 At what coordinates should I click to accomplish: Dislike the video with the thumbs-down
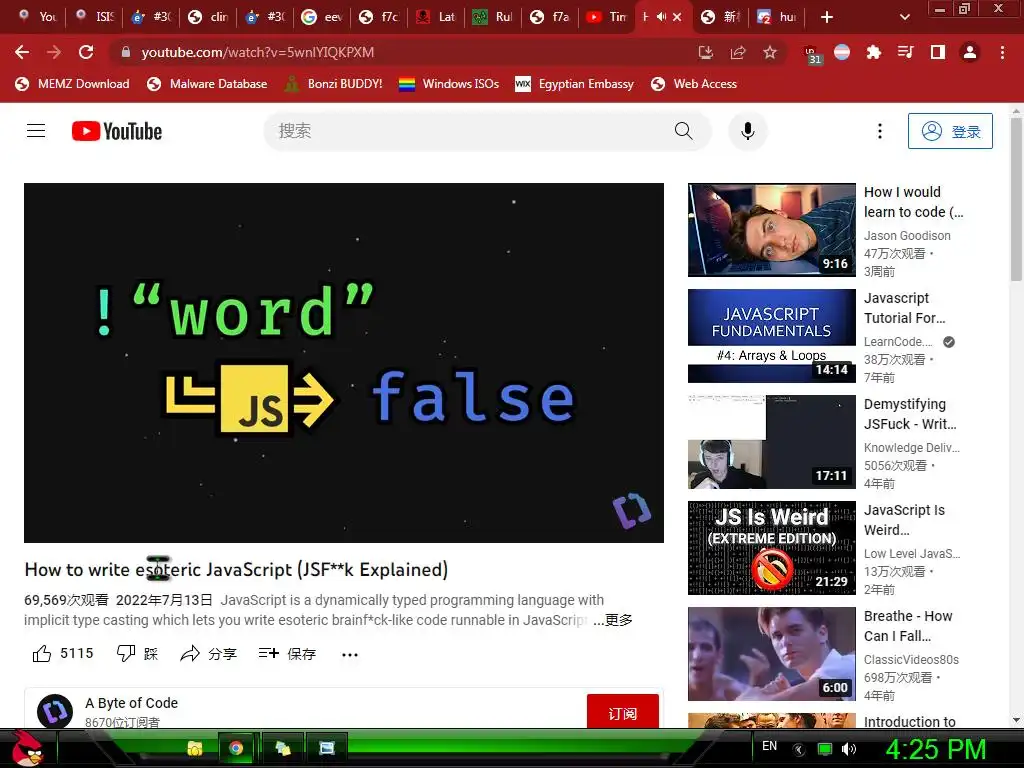[137, 654]
